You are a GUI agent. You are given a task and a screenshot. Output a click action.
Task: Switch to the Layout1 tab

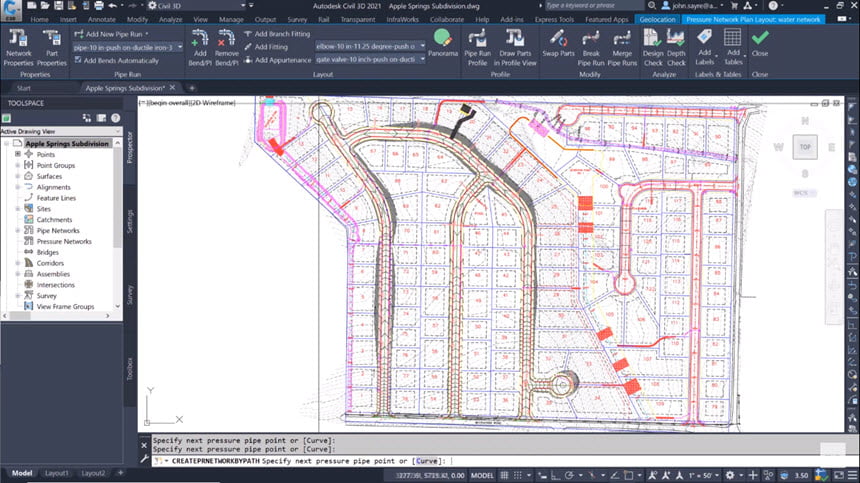[56, 473]
